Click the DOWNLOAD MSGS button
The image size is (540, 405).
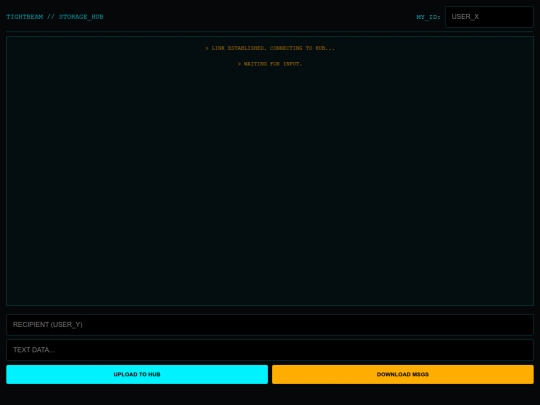click(403, 374)
